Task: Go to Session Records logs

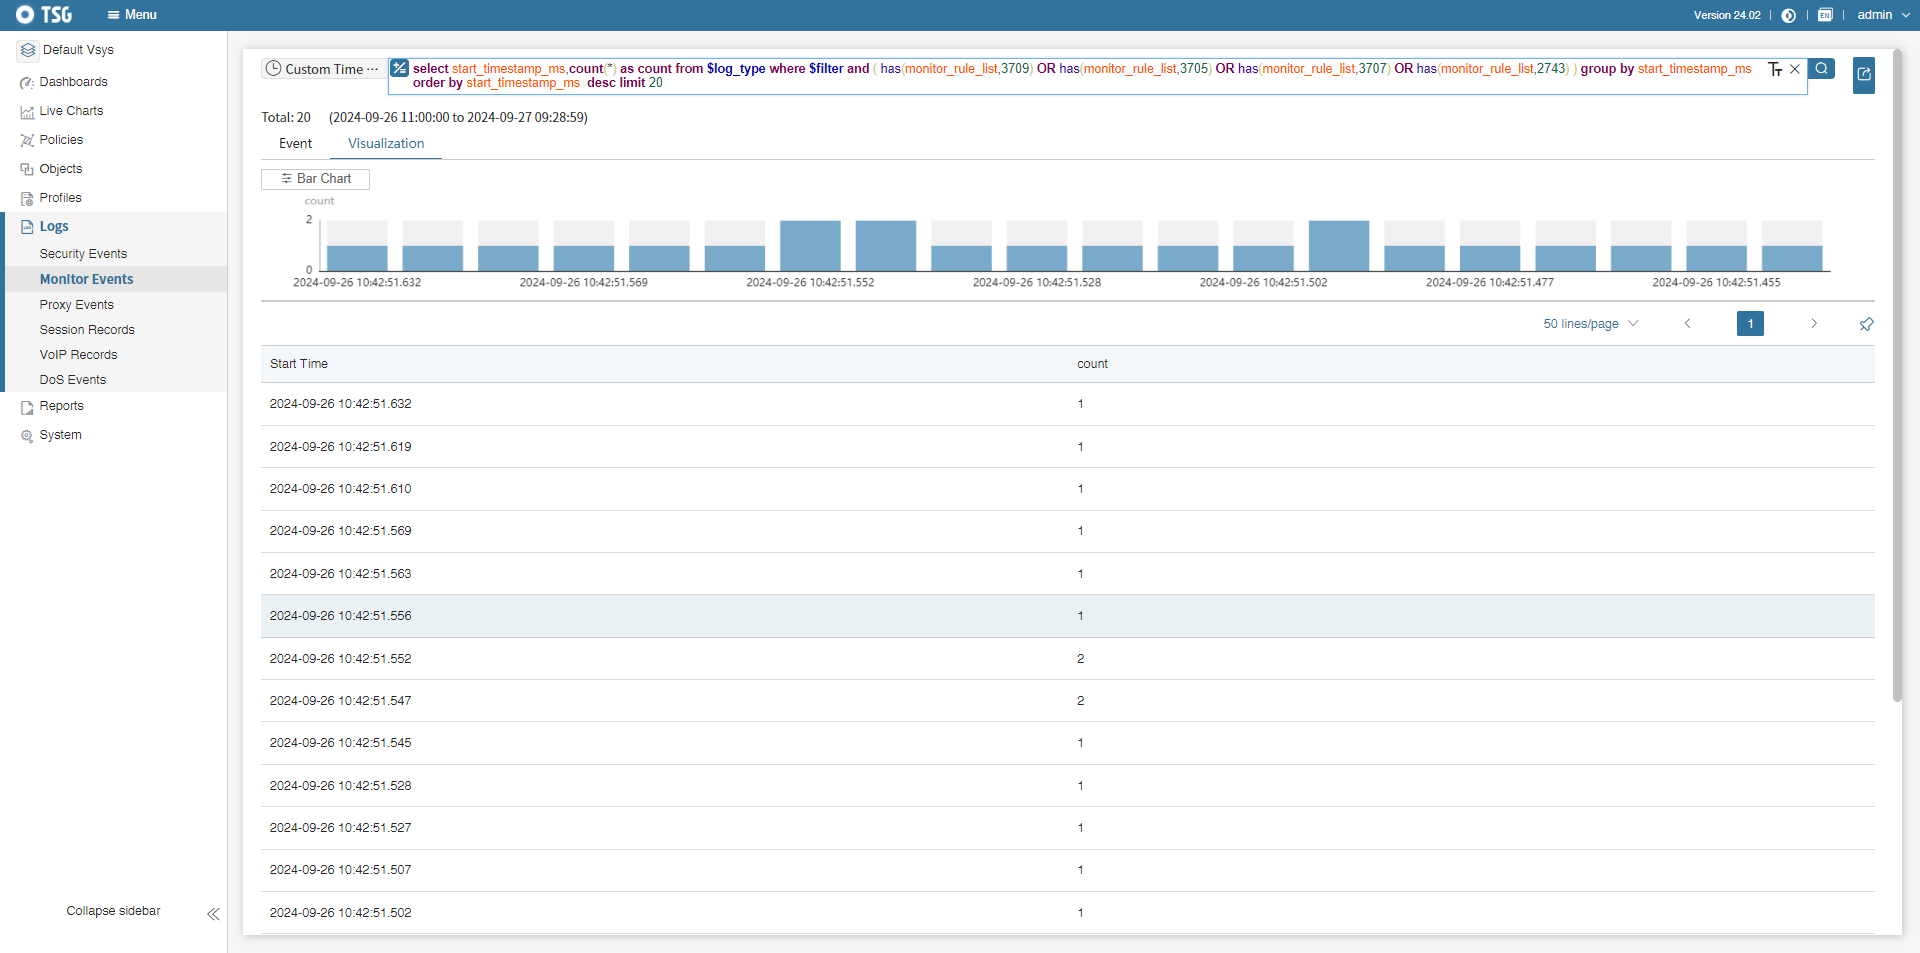Action: coord(87,330)
